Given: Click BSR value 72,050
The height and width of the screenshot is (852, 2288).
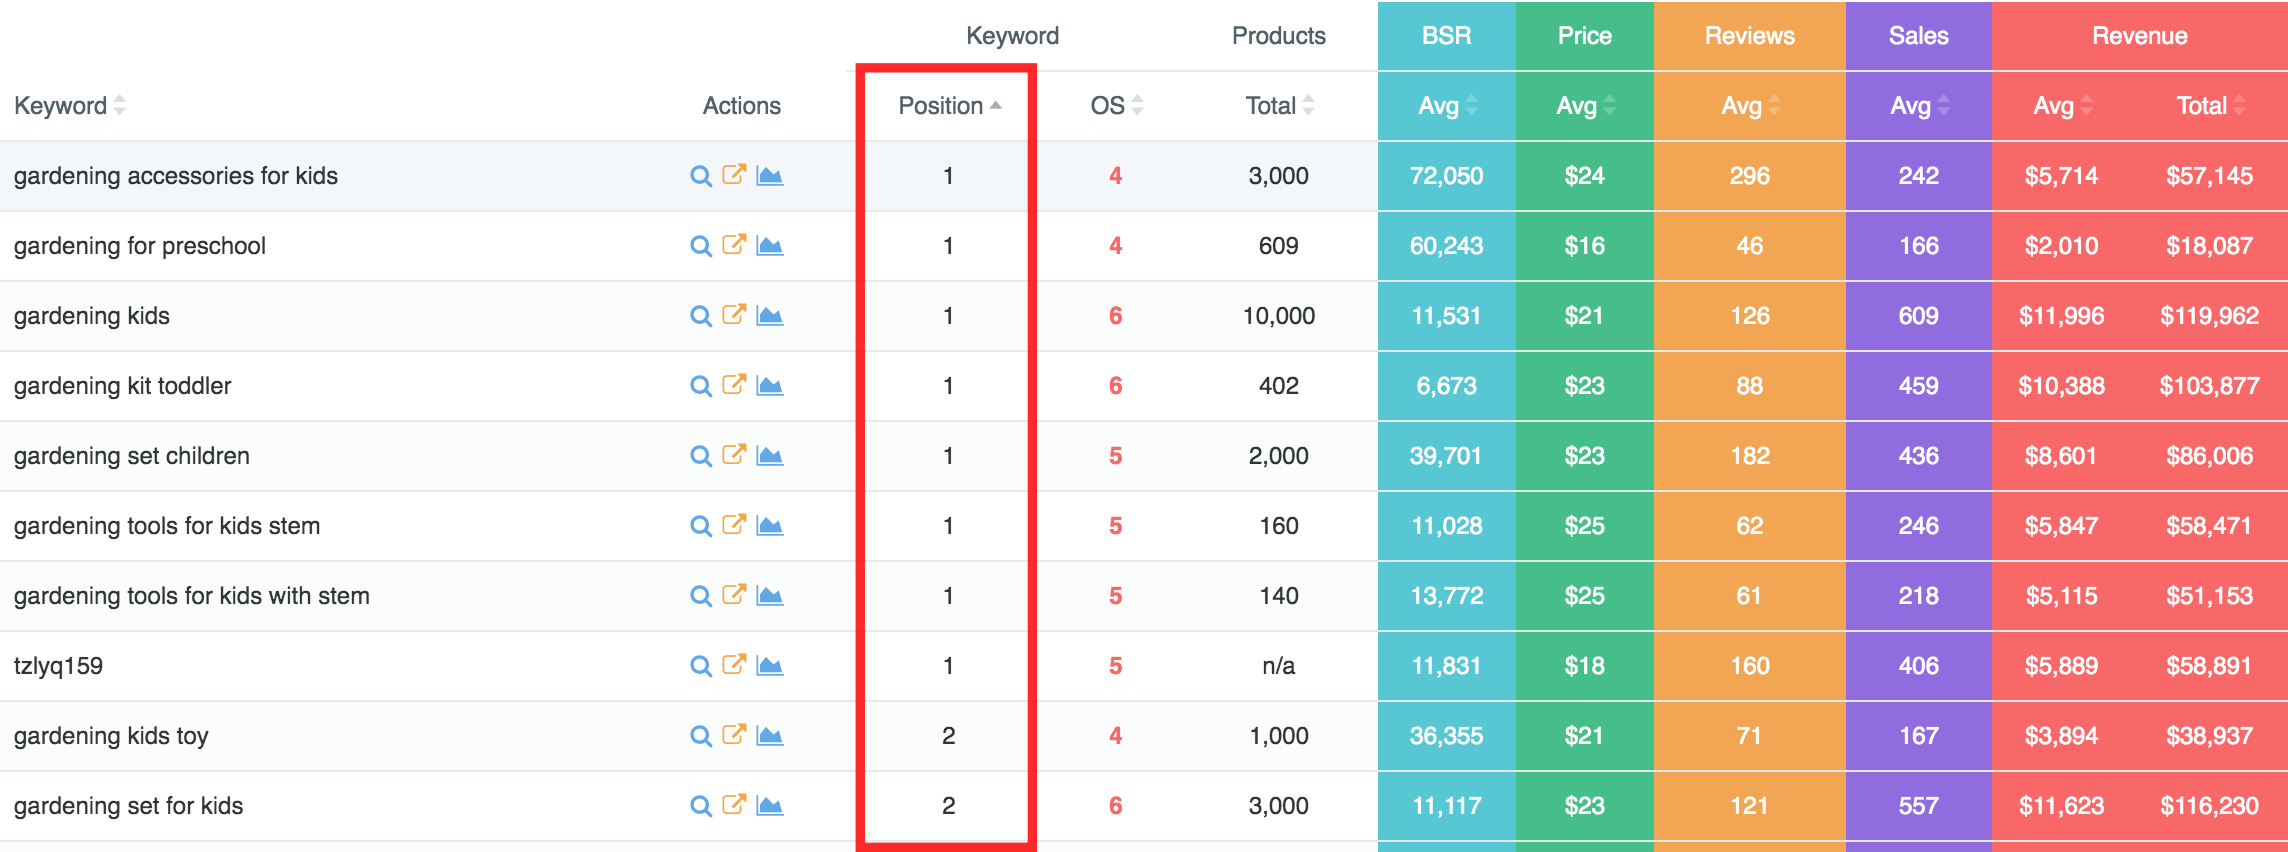Looking at the screenshot, I should (x=1447, y=176).
